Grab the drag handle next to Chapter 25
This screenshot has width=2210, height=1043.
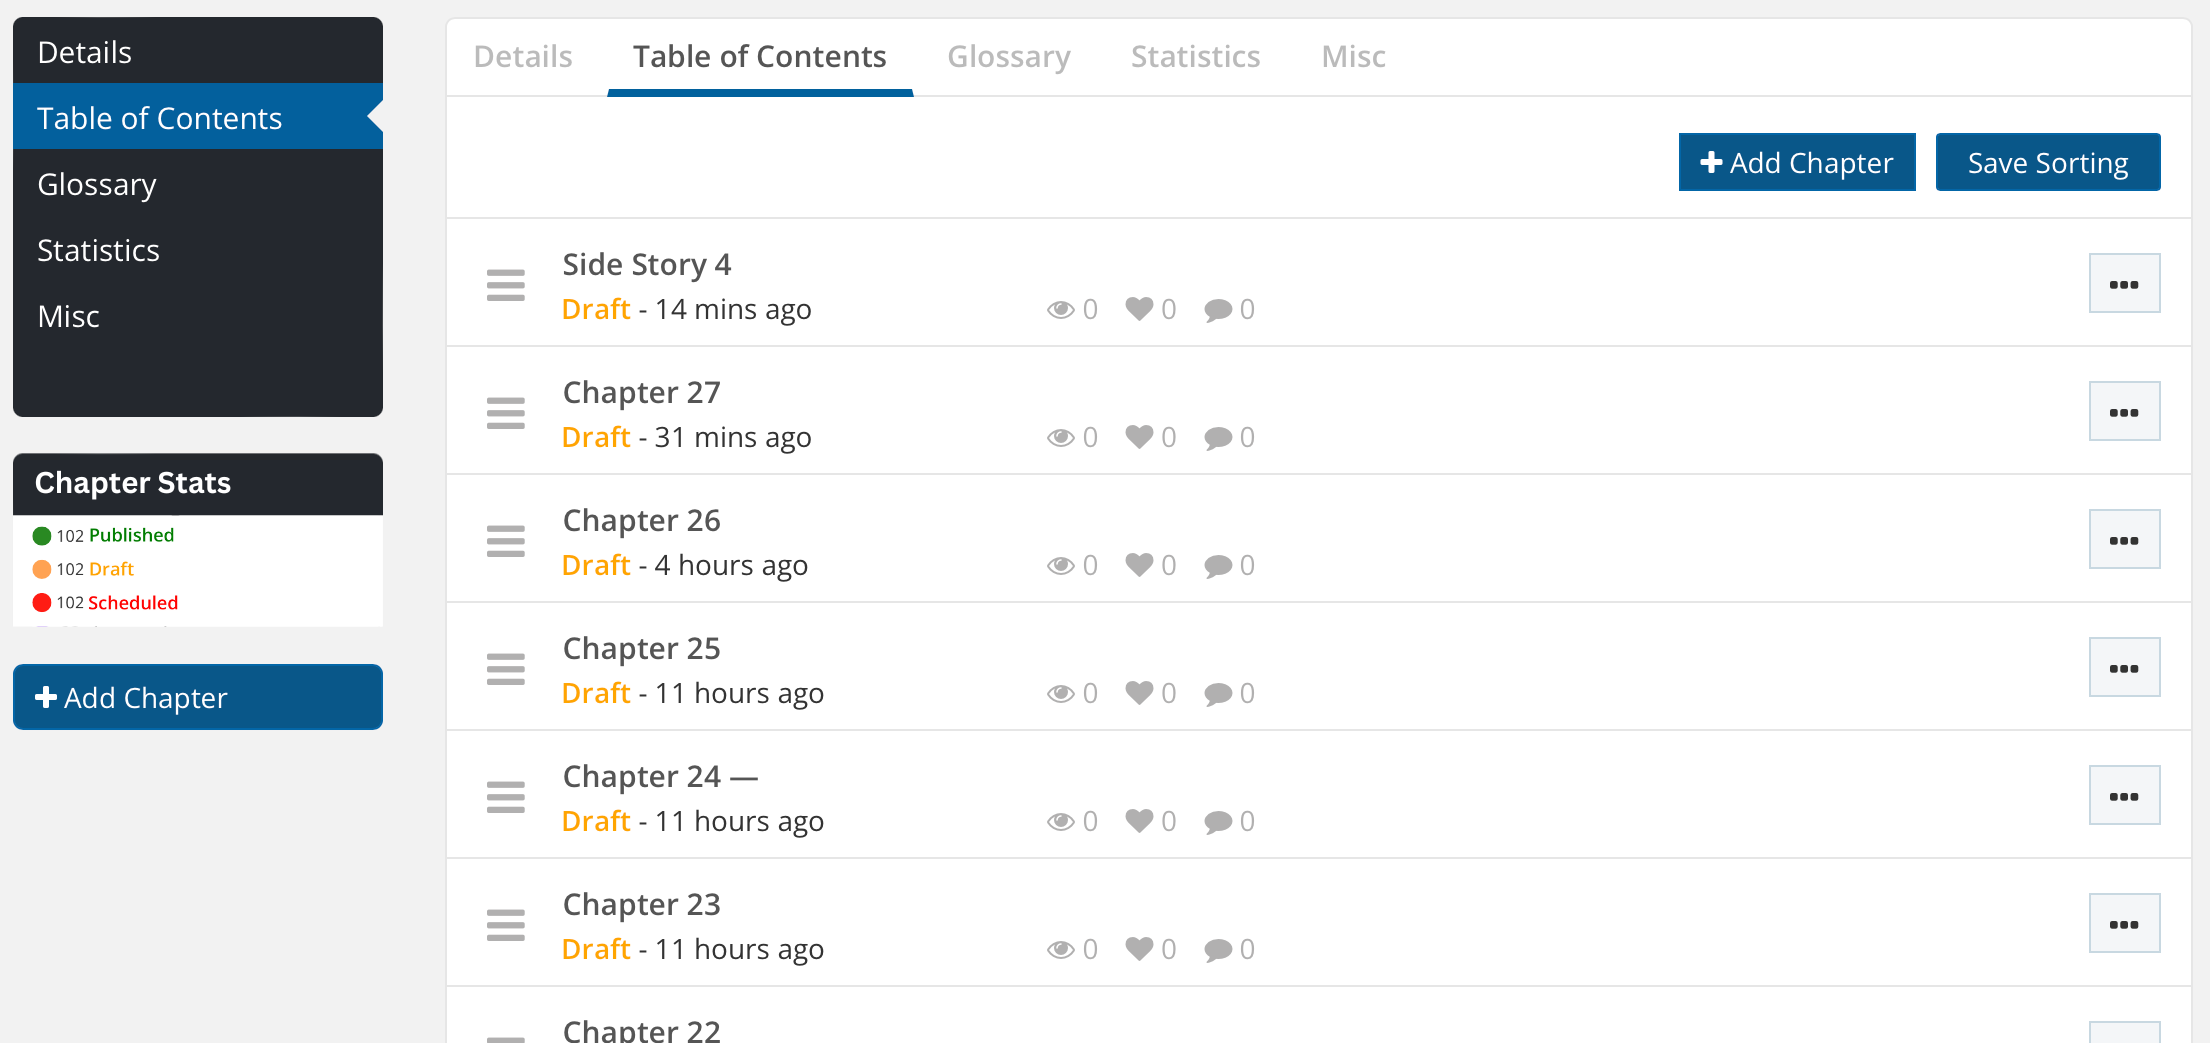pyautogui.click(x=506, y=668)
